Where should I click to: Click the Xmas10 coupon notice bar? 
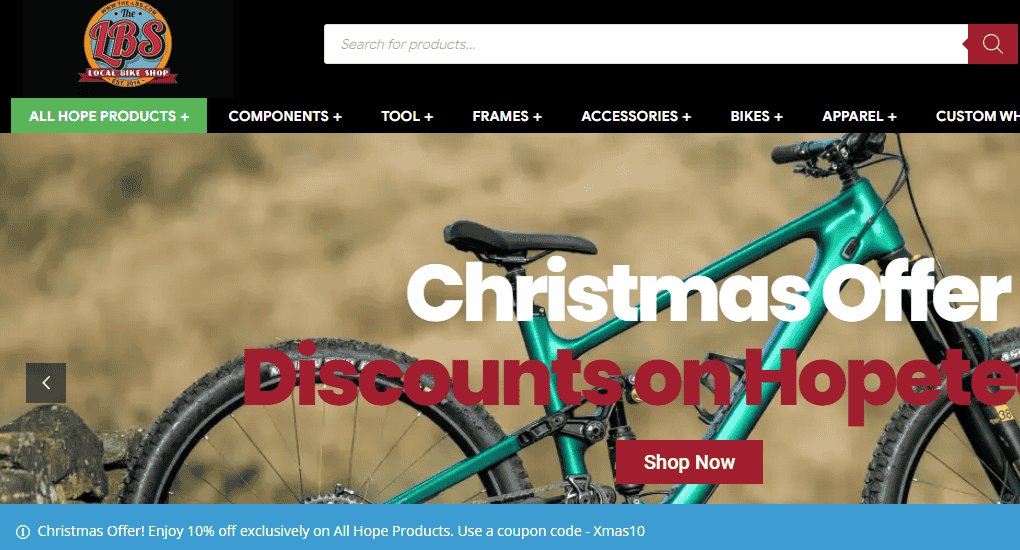pyautogui.click(x=510, y=527)
